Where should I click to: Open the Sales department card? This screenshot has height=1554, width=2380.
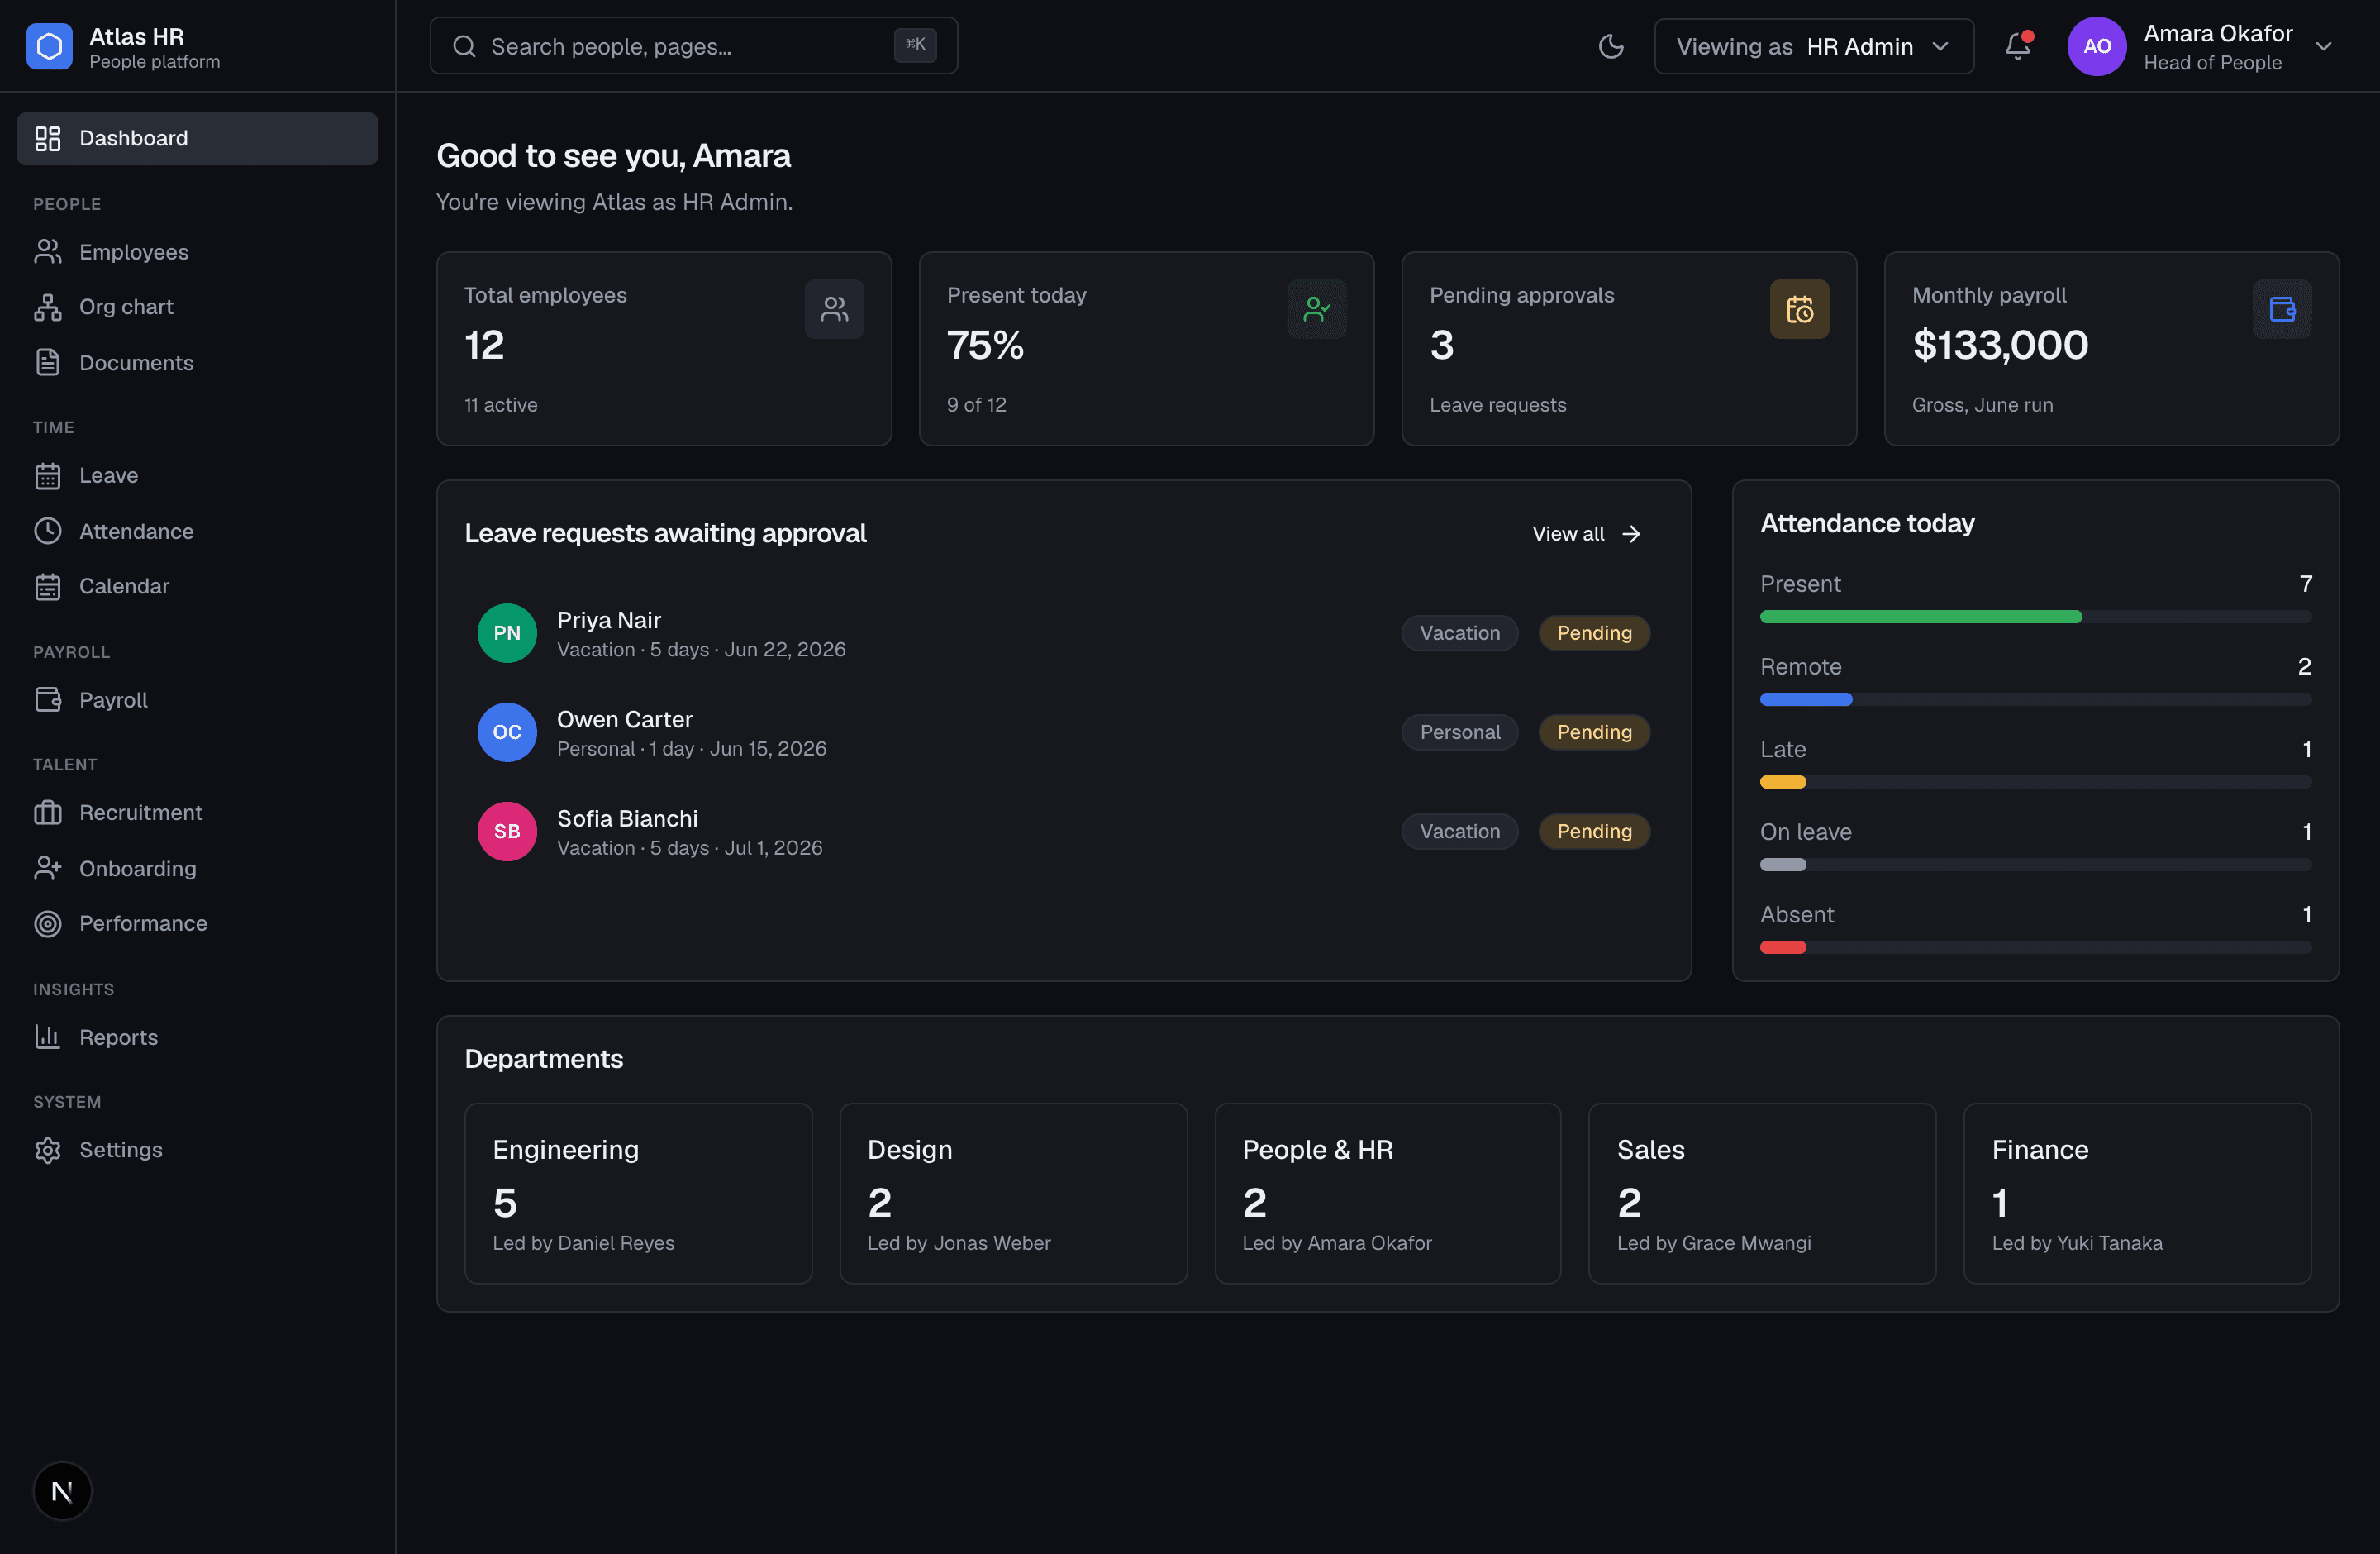coord(1762,1193)
